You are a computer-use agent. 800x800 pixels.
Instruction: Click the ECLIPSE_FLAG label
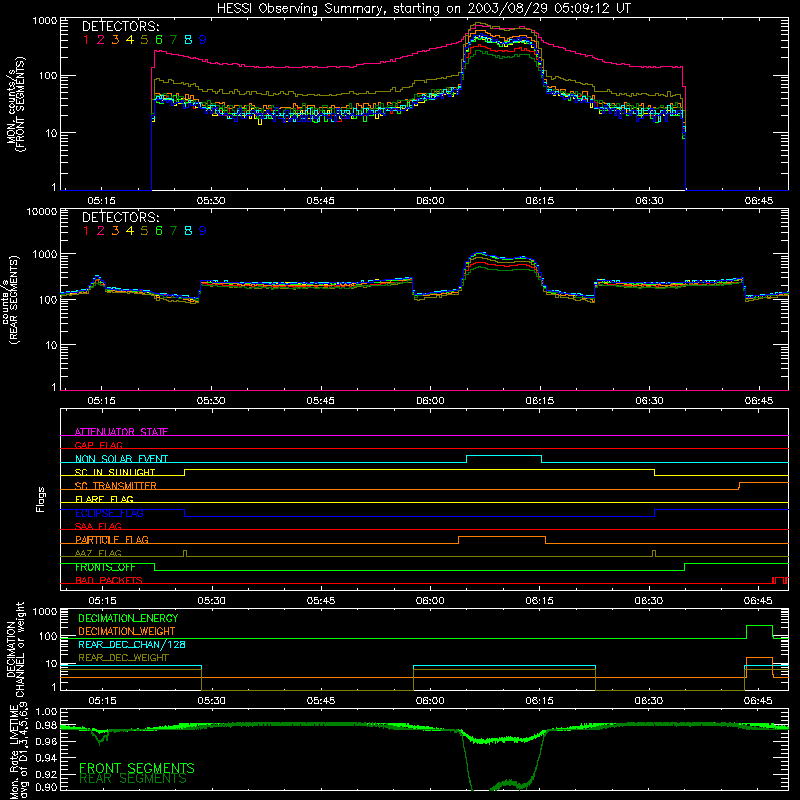tap(109, 513)
